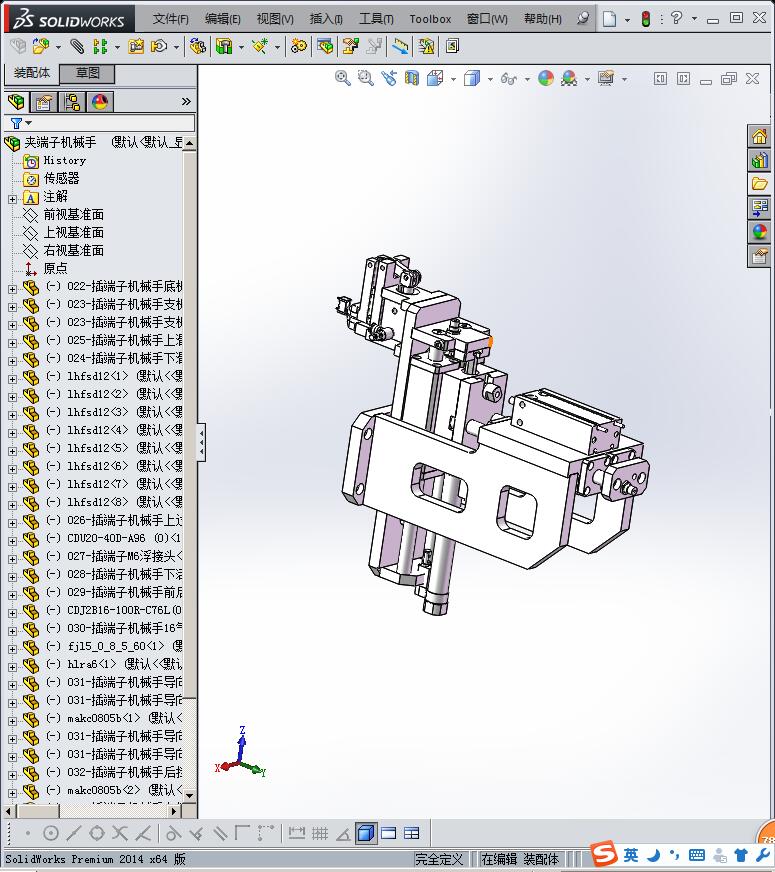Screen dimensions: 775x872
Task: Toggle the four-view viewport layout button
Action: [x=411, y=833]
